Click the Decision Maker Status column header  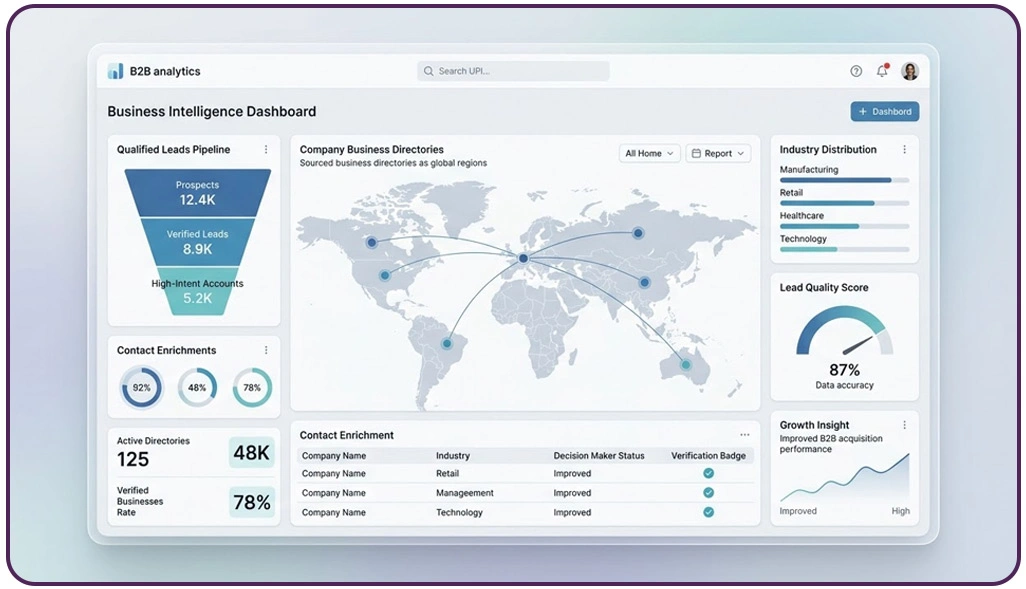pos(599,455)
